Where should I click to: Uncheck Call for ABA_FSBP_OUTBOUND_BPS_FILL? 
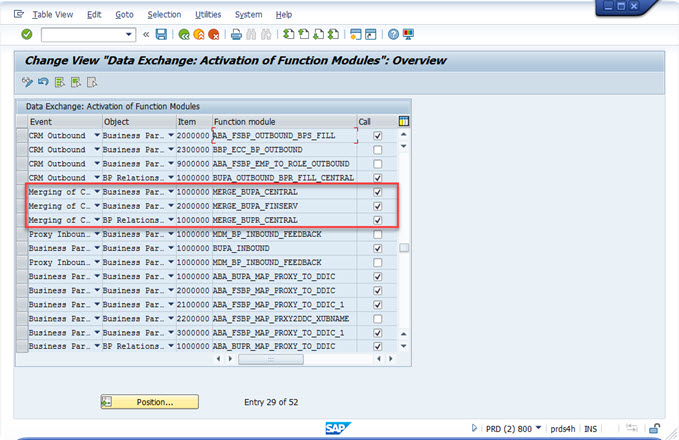tap(378, 136)
